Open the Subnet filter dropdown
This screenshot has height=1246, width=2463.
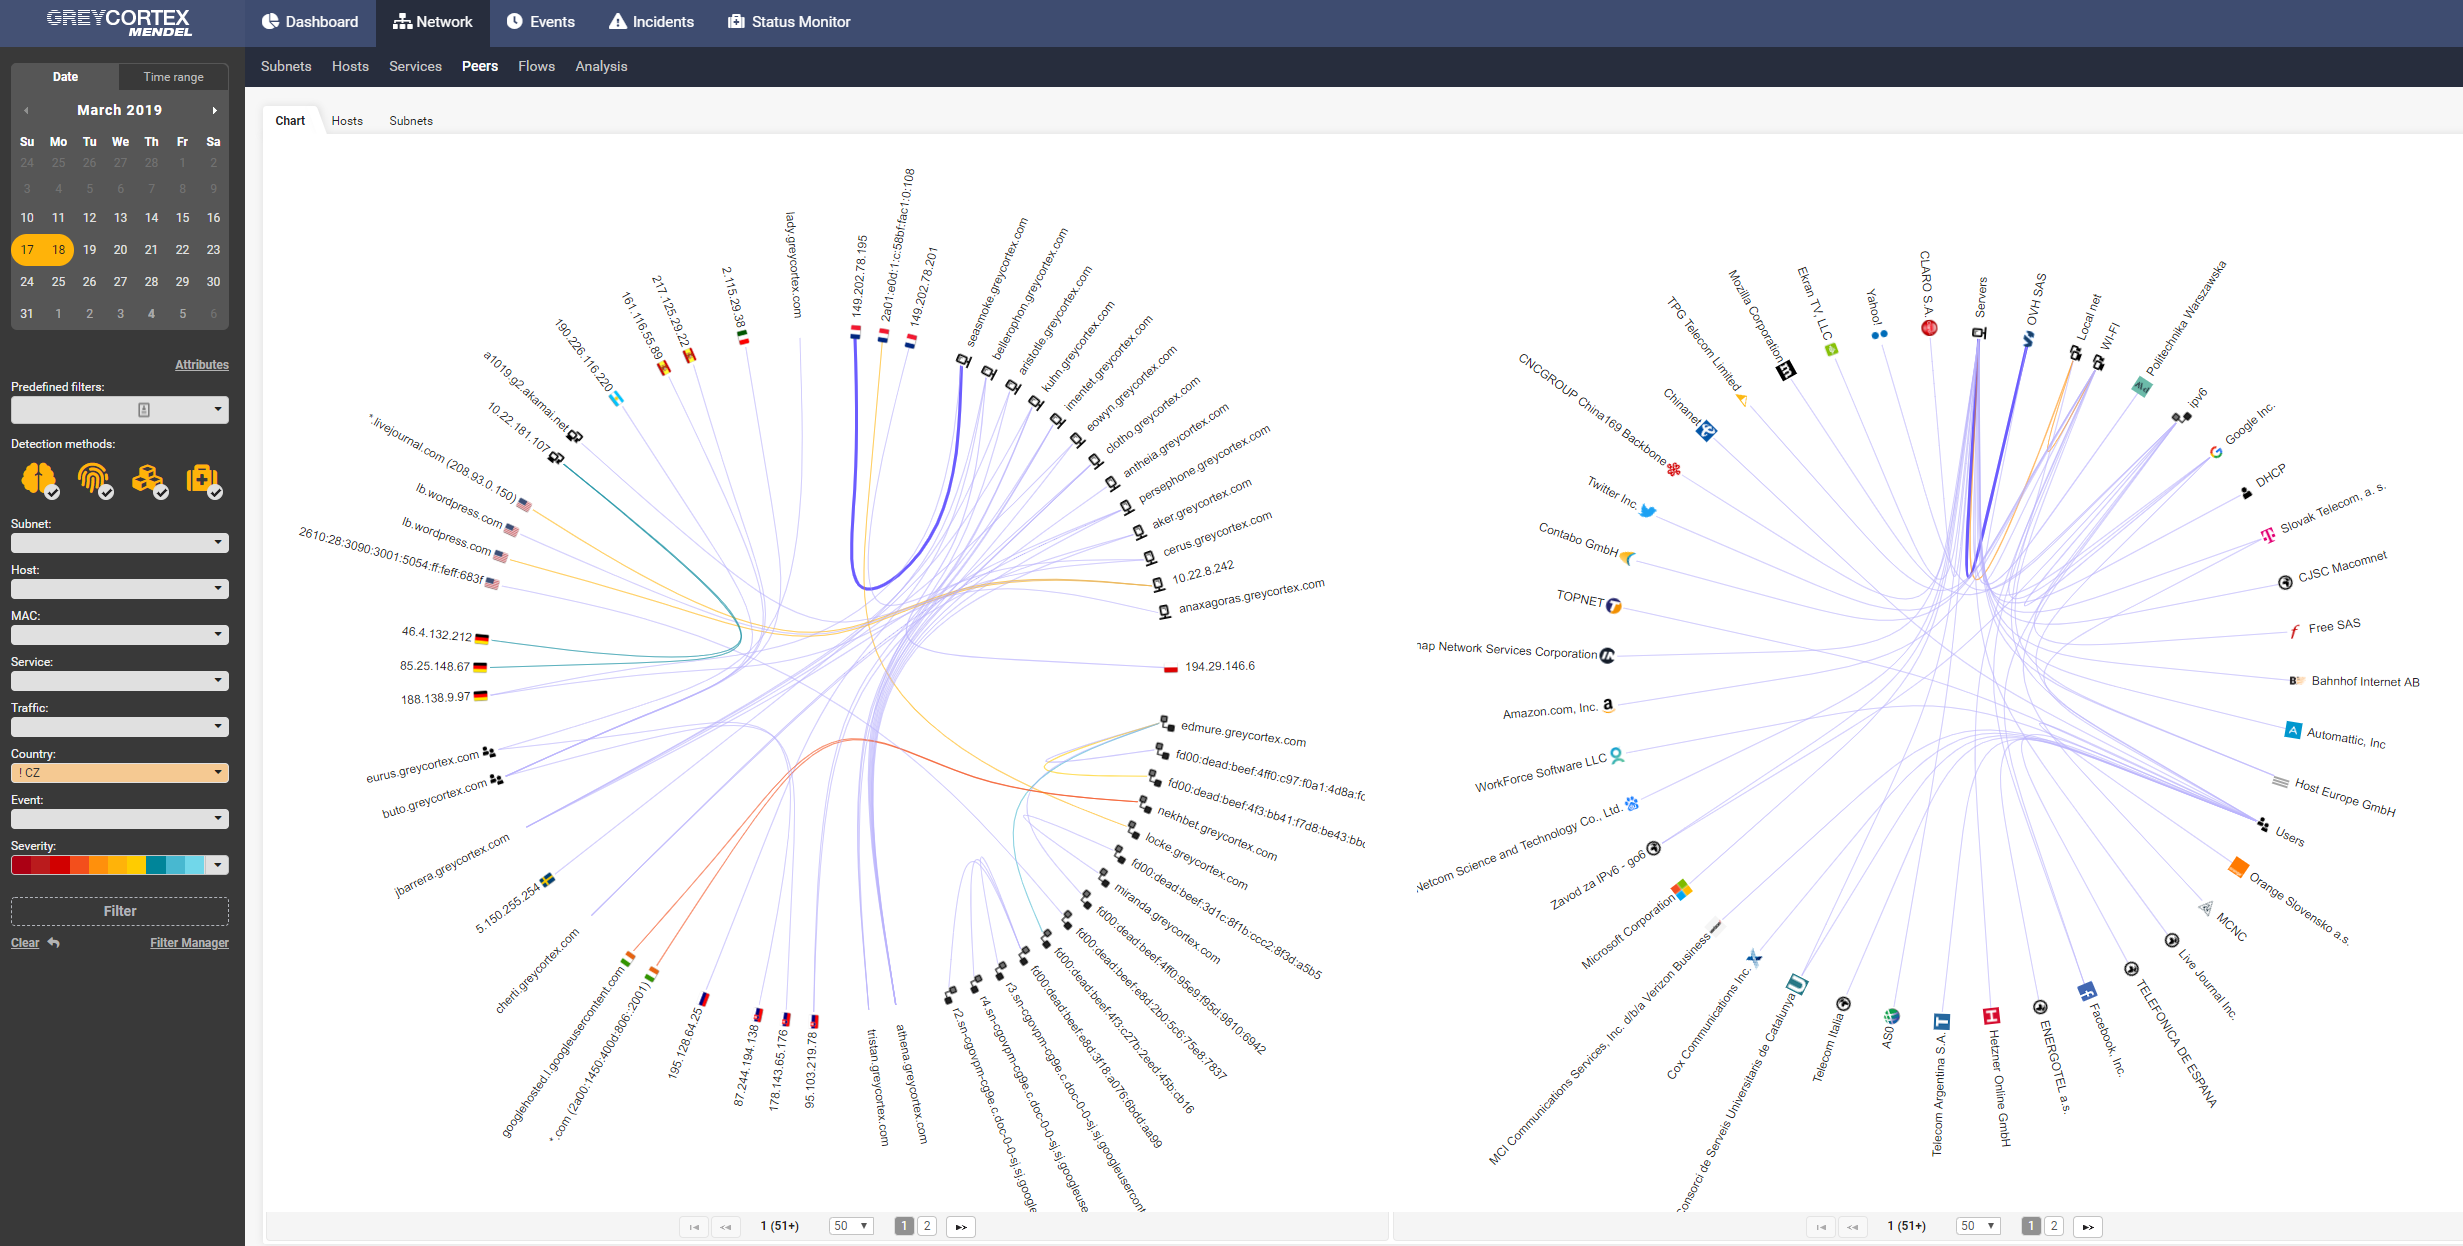coord(120,543)
